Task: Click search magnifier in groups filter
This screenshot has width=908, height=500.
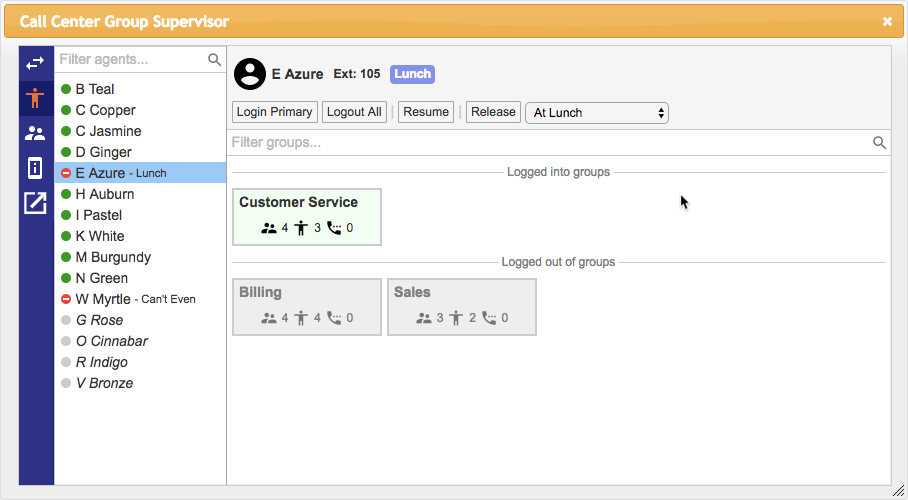Action: (879, 143)
